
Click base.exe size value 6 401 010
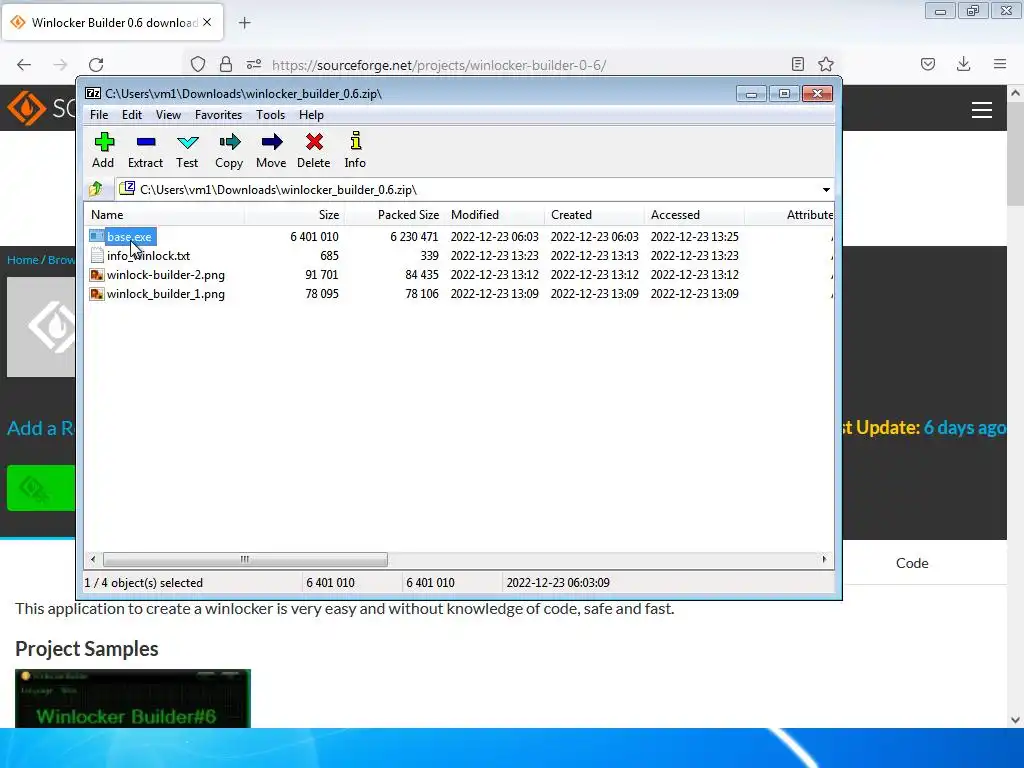click(x=314, y=236)
